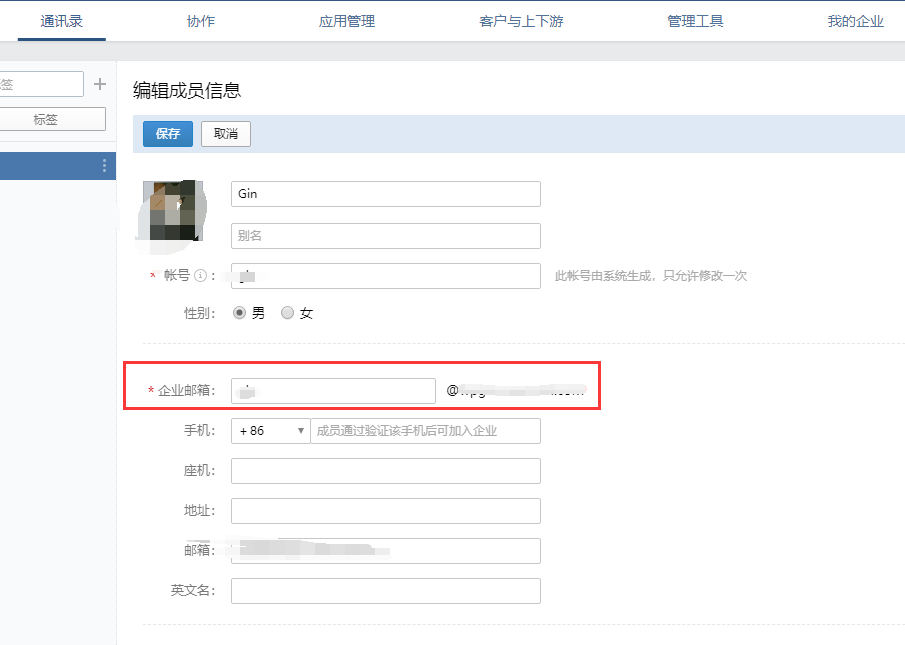The height and width of the screenshot is (645, 905).
Task: Click the 标签 button in sidebar
Action: 46,119
